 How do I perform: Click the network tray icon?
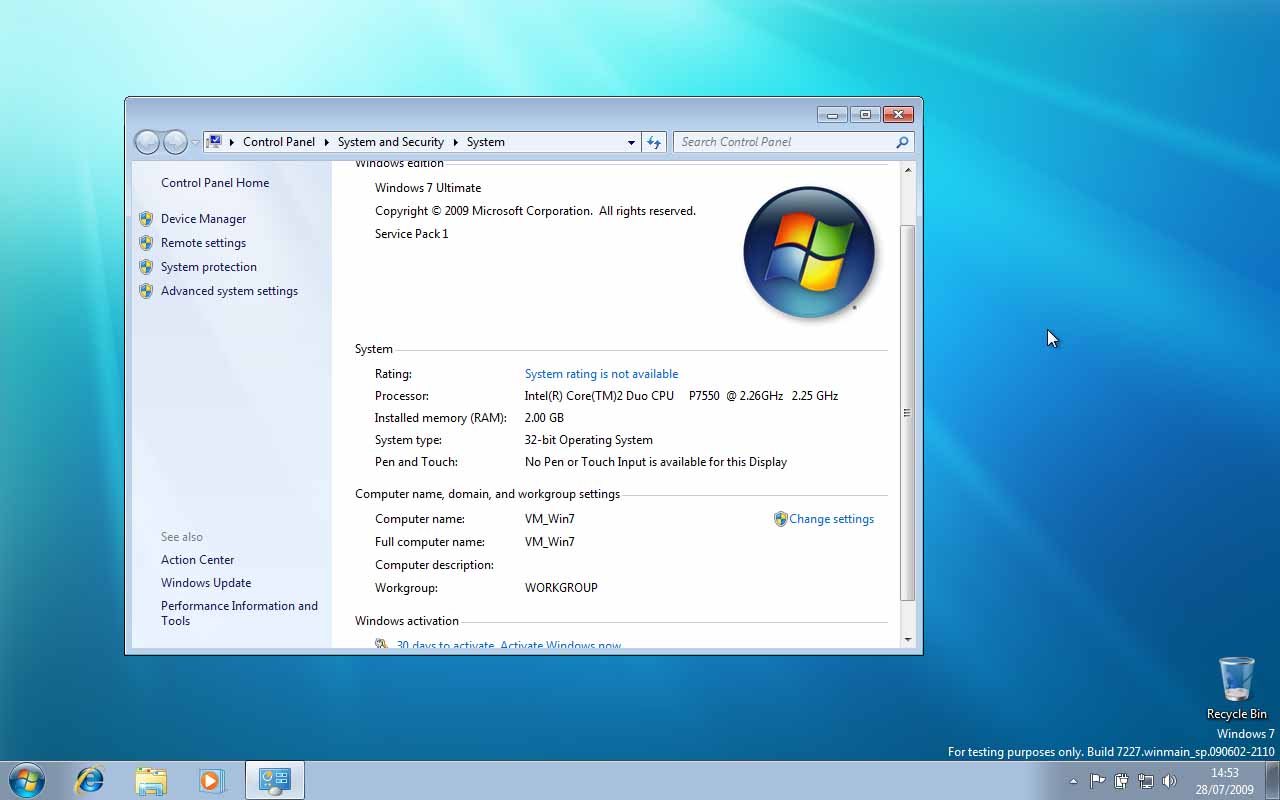pyautogui.click(x=1145, y=781)
